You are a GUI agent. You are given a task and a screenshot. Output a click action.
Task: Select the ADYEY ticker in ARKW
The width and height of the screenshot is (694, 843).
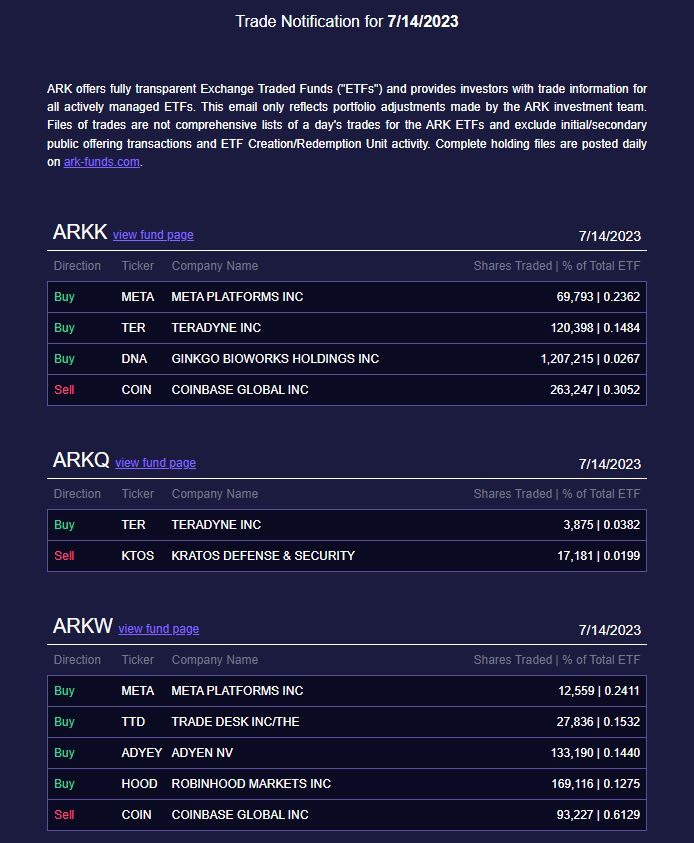pyautogui.click(x=141, y=753)
